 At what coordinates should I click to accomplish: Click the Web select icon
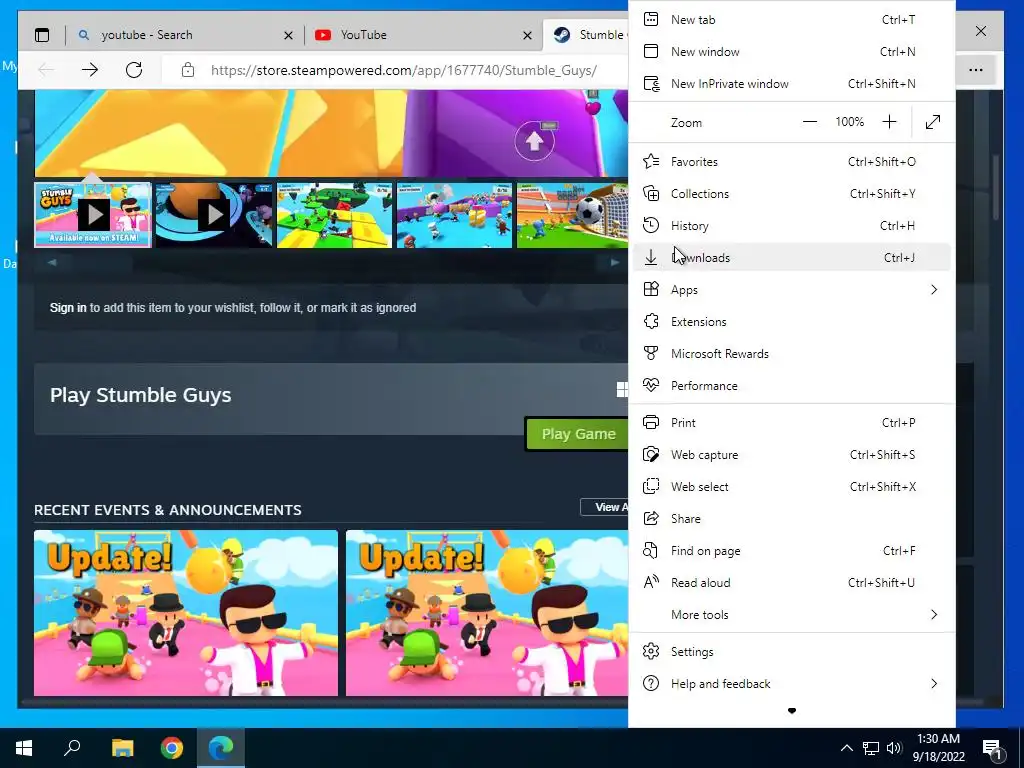651,487
